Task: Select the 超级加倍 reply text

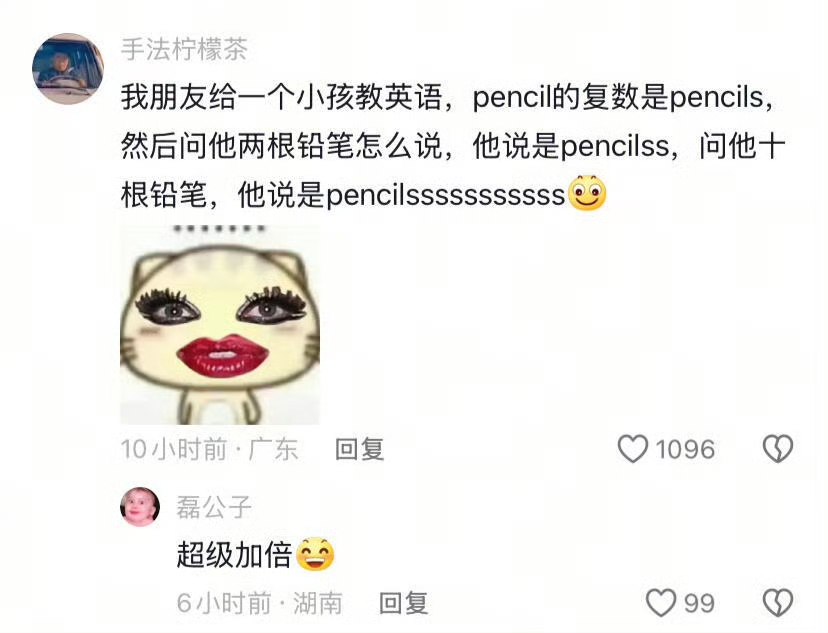Action: (234, 554)
